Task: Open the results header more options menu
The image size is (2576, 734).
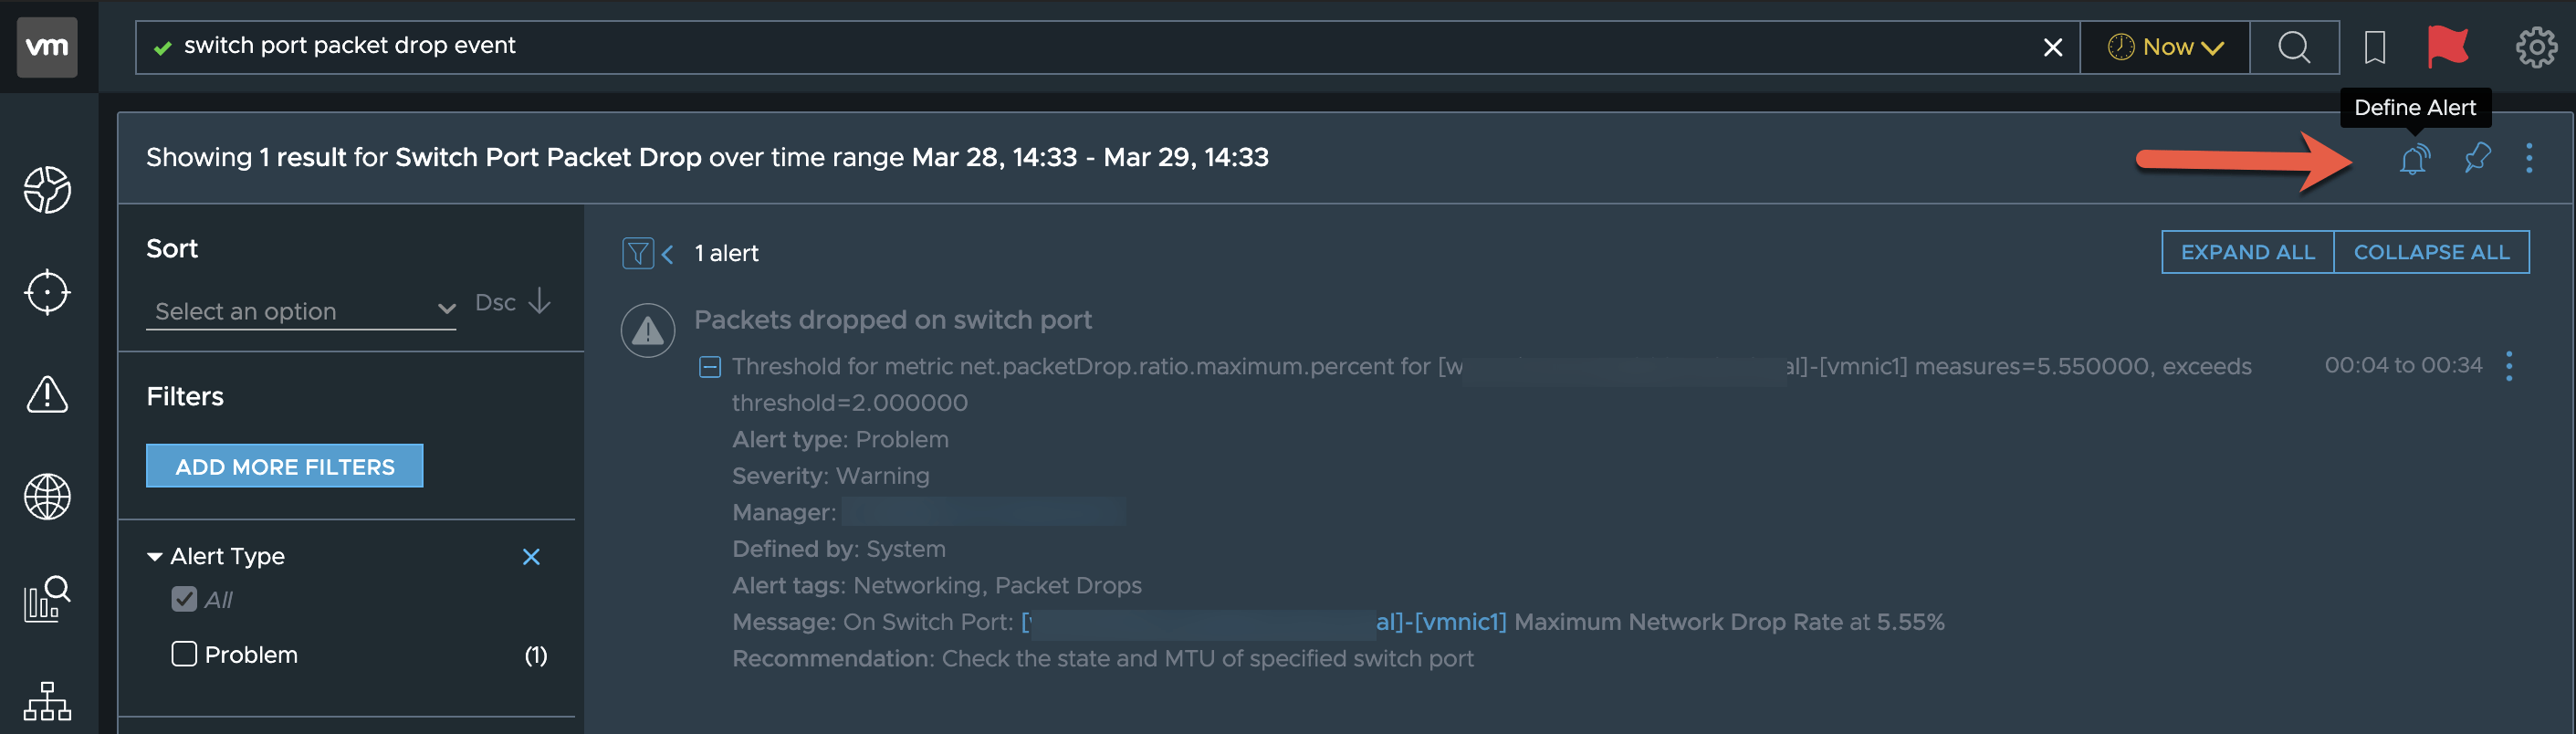Action: click(x=2529, y=158)
